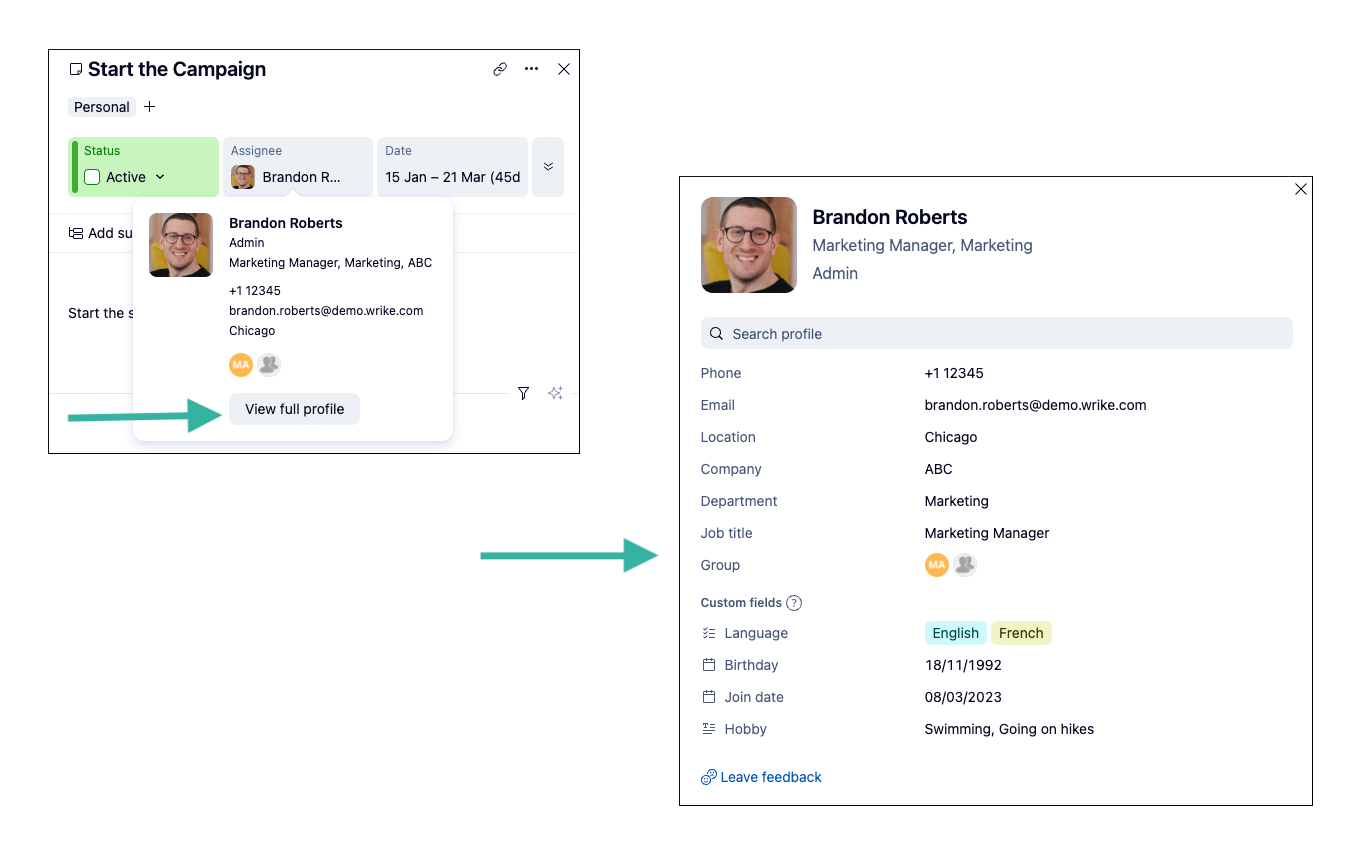
Task: Click the ABC company value
Action: pos(939,469)
